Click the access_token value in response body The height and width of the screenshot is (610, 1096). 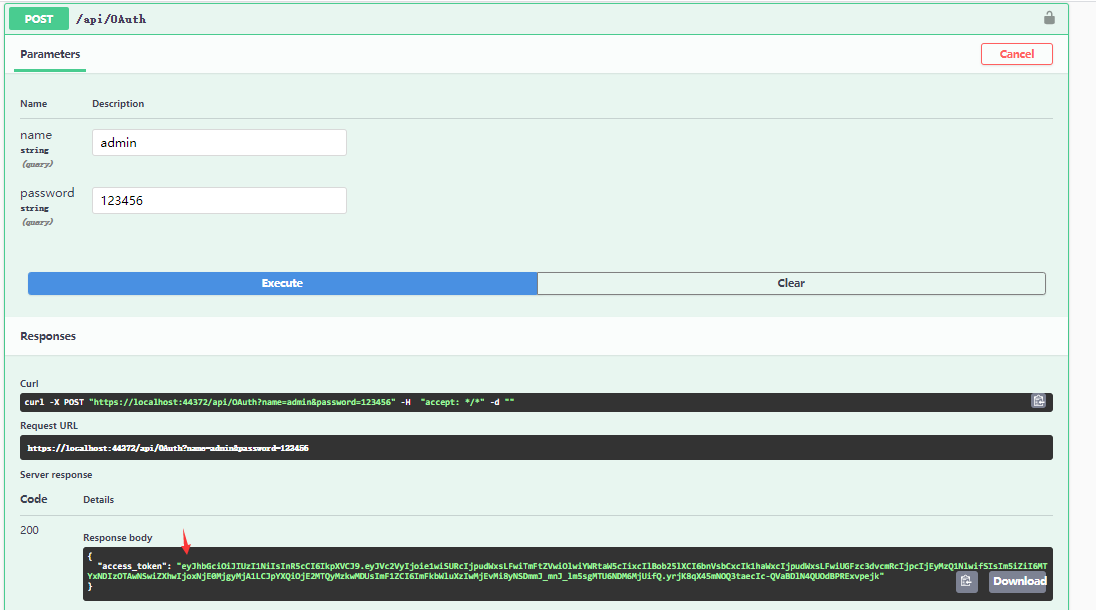[x=568, y=572]
